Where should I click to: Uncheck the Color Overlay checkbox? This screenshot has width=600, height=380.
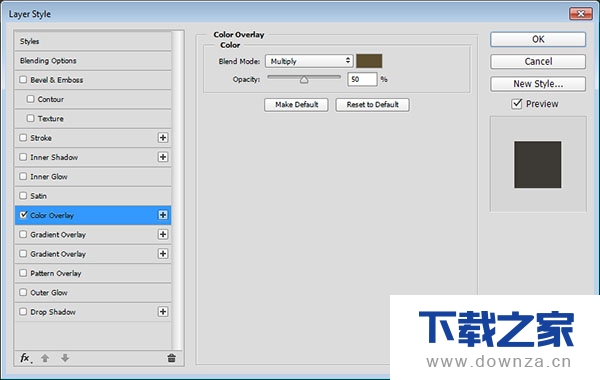click(24, 215)
